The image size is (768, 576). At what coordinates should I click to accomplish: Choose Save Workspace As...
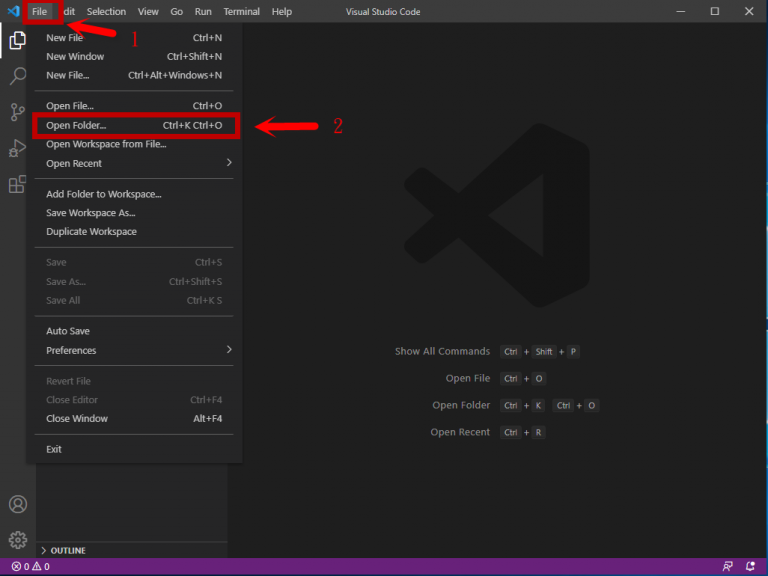pyautogui.click(x=134, y=213)
